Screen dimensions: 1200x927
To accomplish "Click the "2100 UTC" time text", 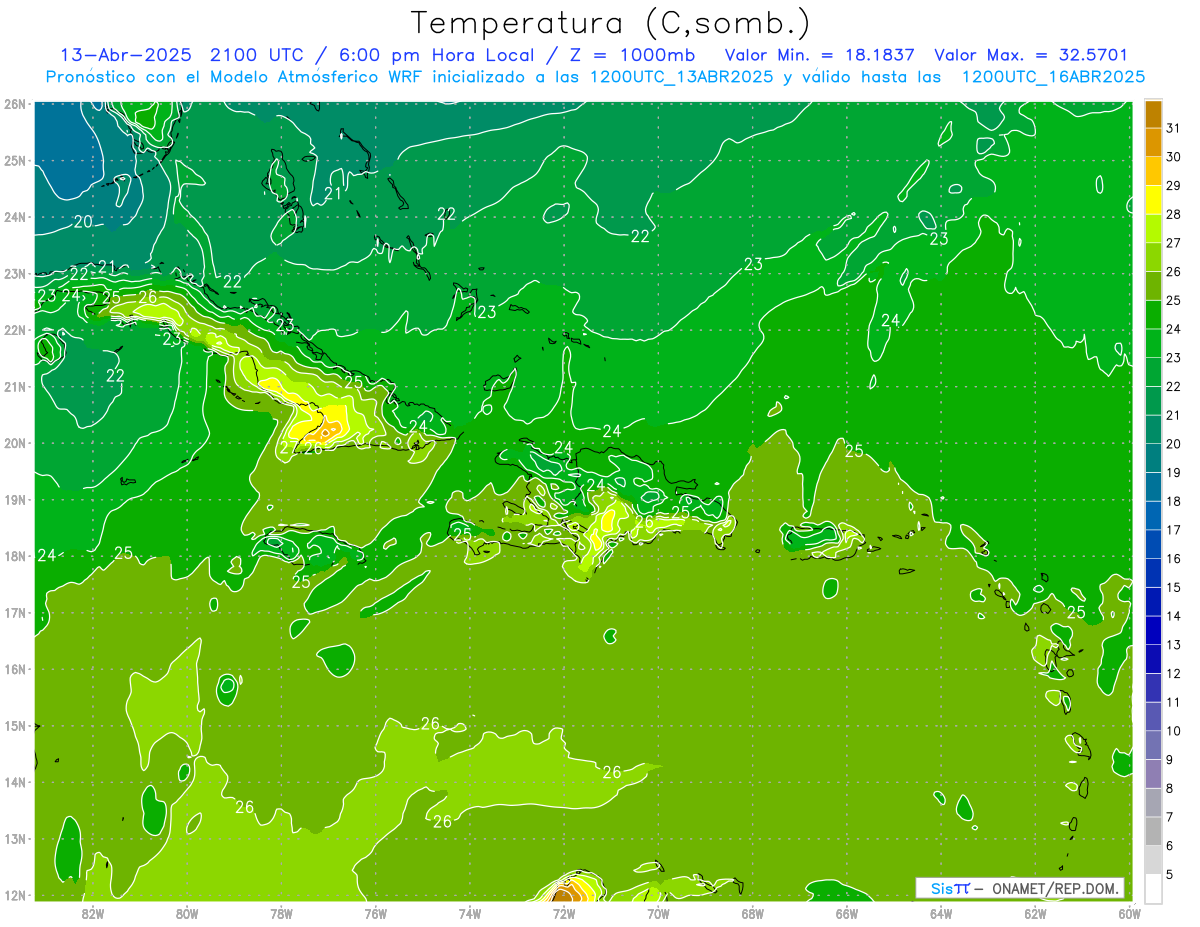I will coord(258,55).
